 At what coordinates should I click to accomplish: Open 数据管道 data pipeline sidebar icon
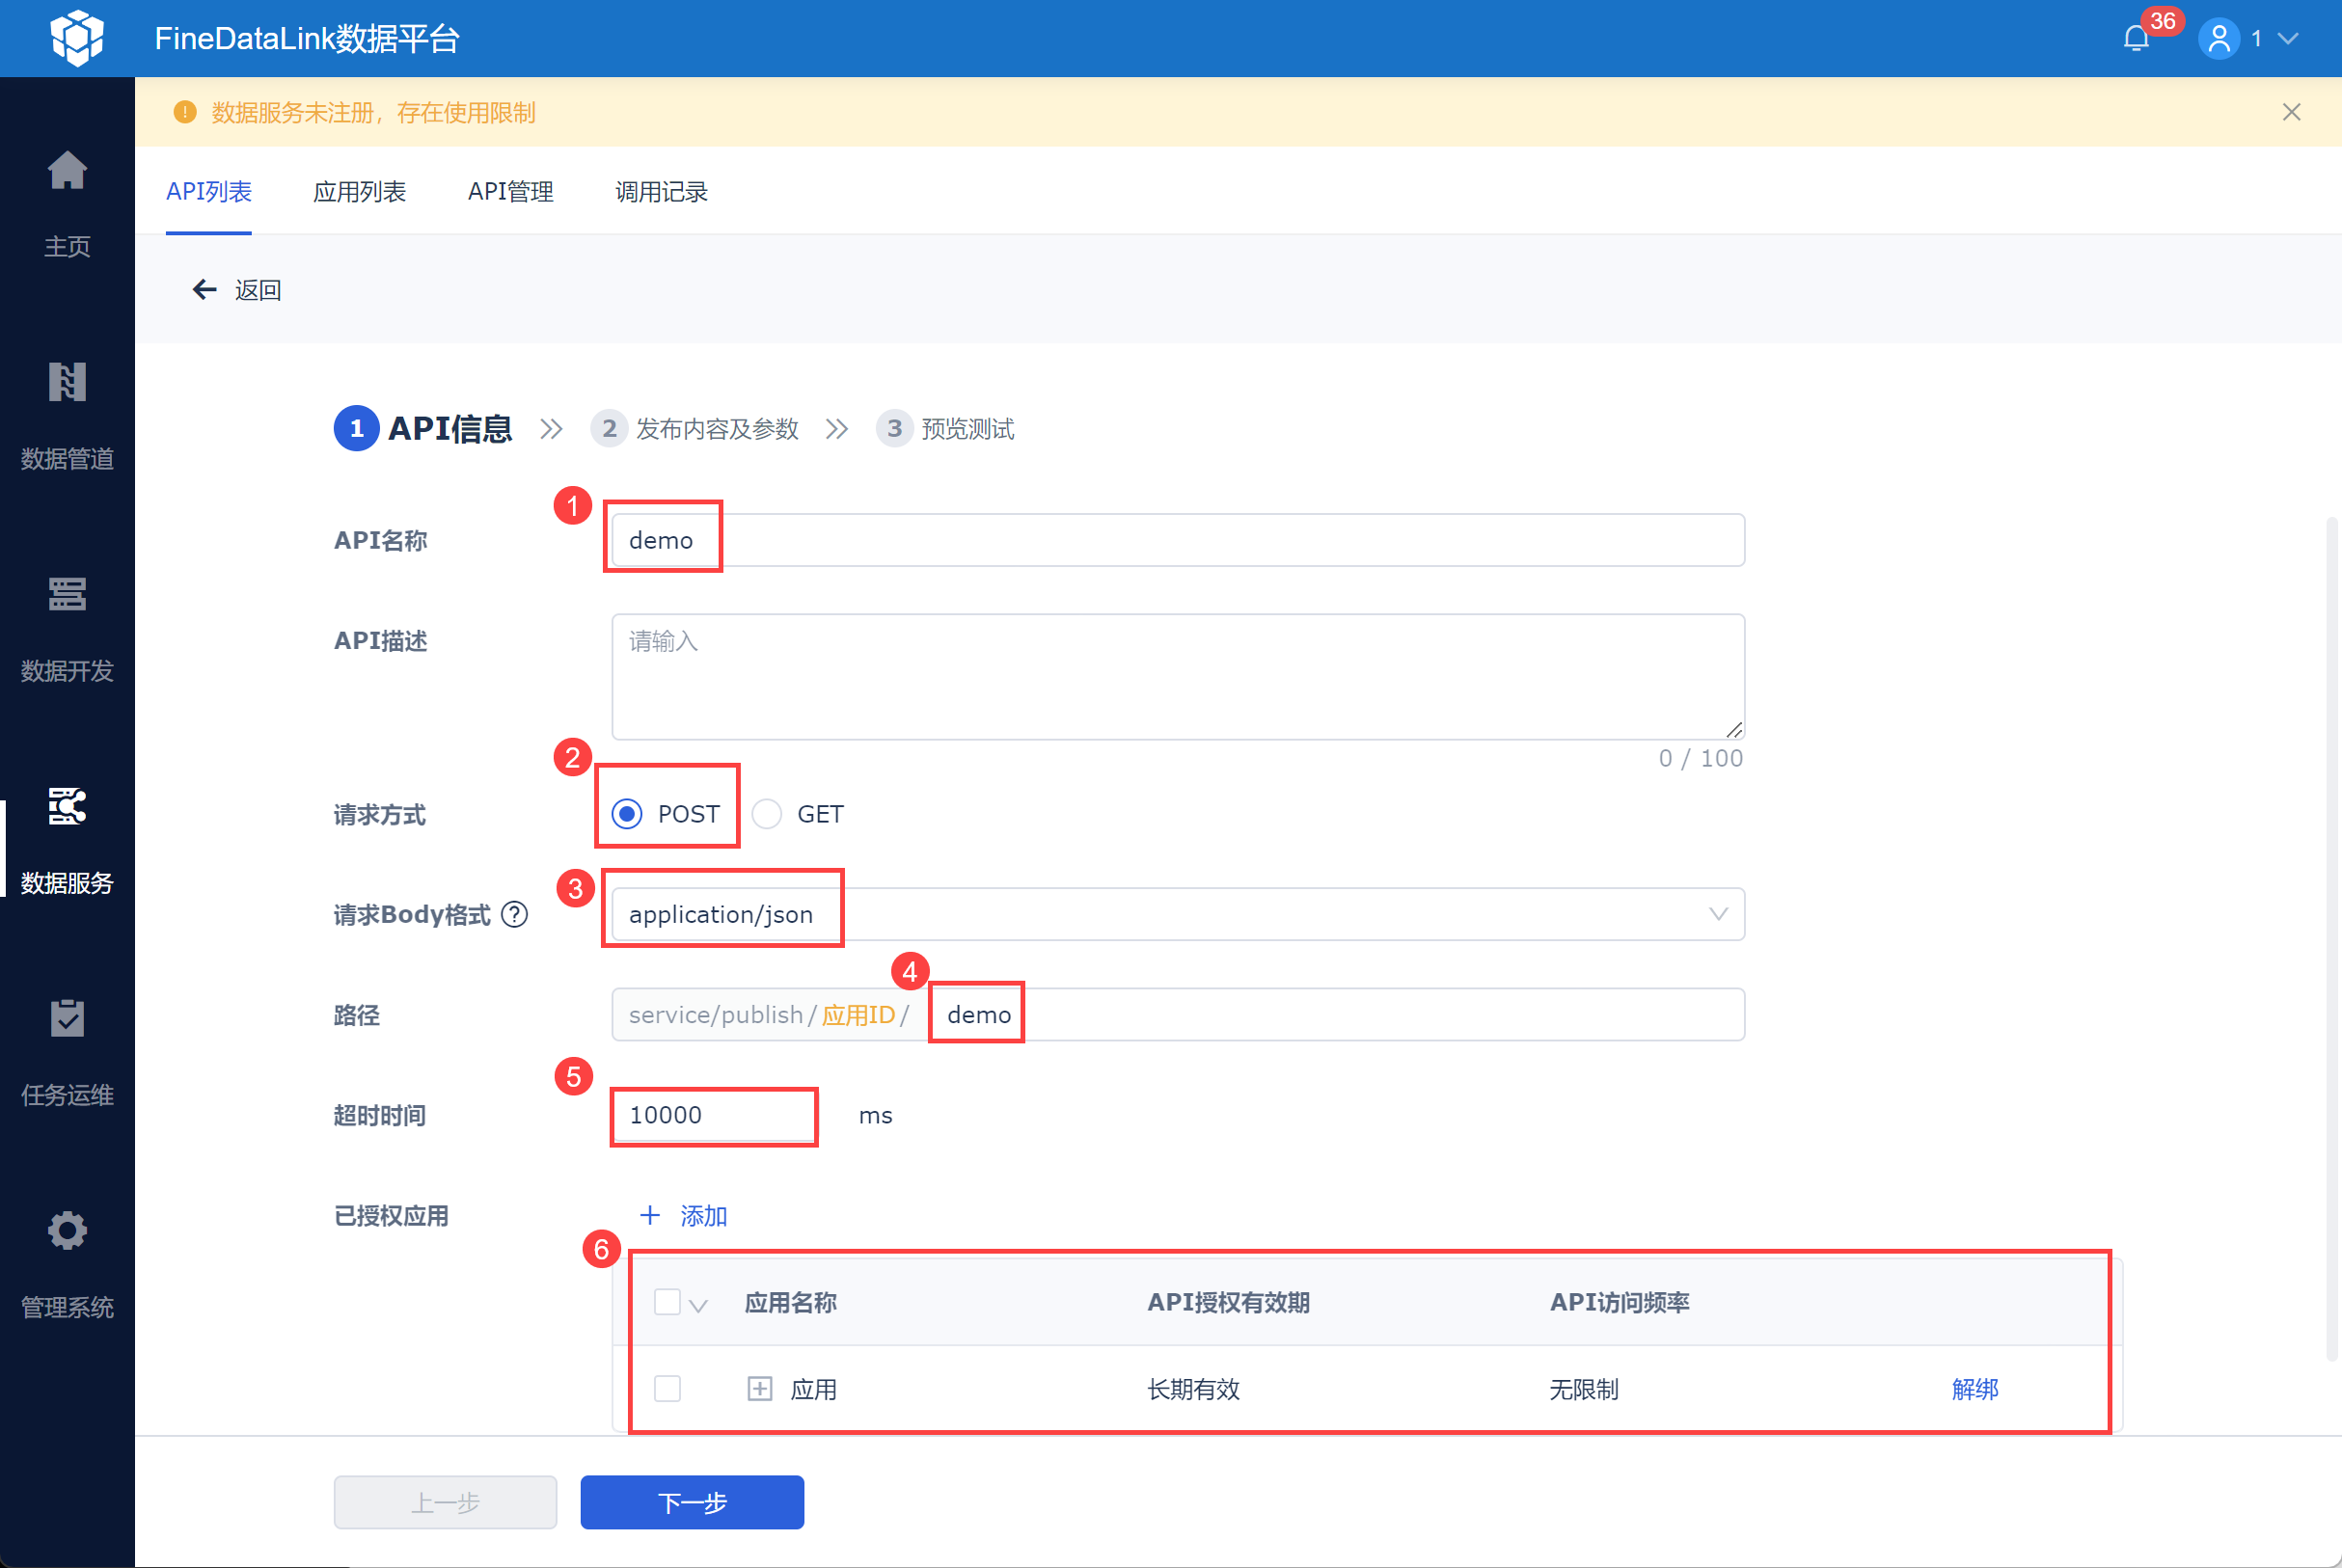(x=67, y=382)
